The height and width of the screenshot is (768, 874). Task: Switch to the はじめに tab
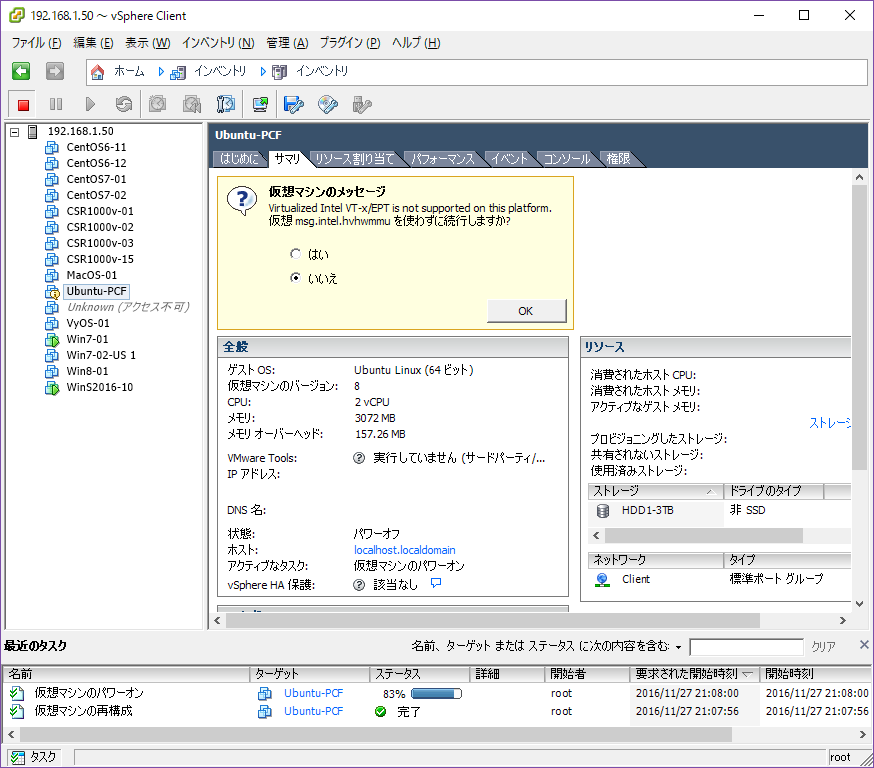pyautogui.click(x=239, y=159)
